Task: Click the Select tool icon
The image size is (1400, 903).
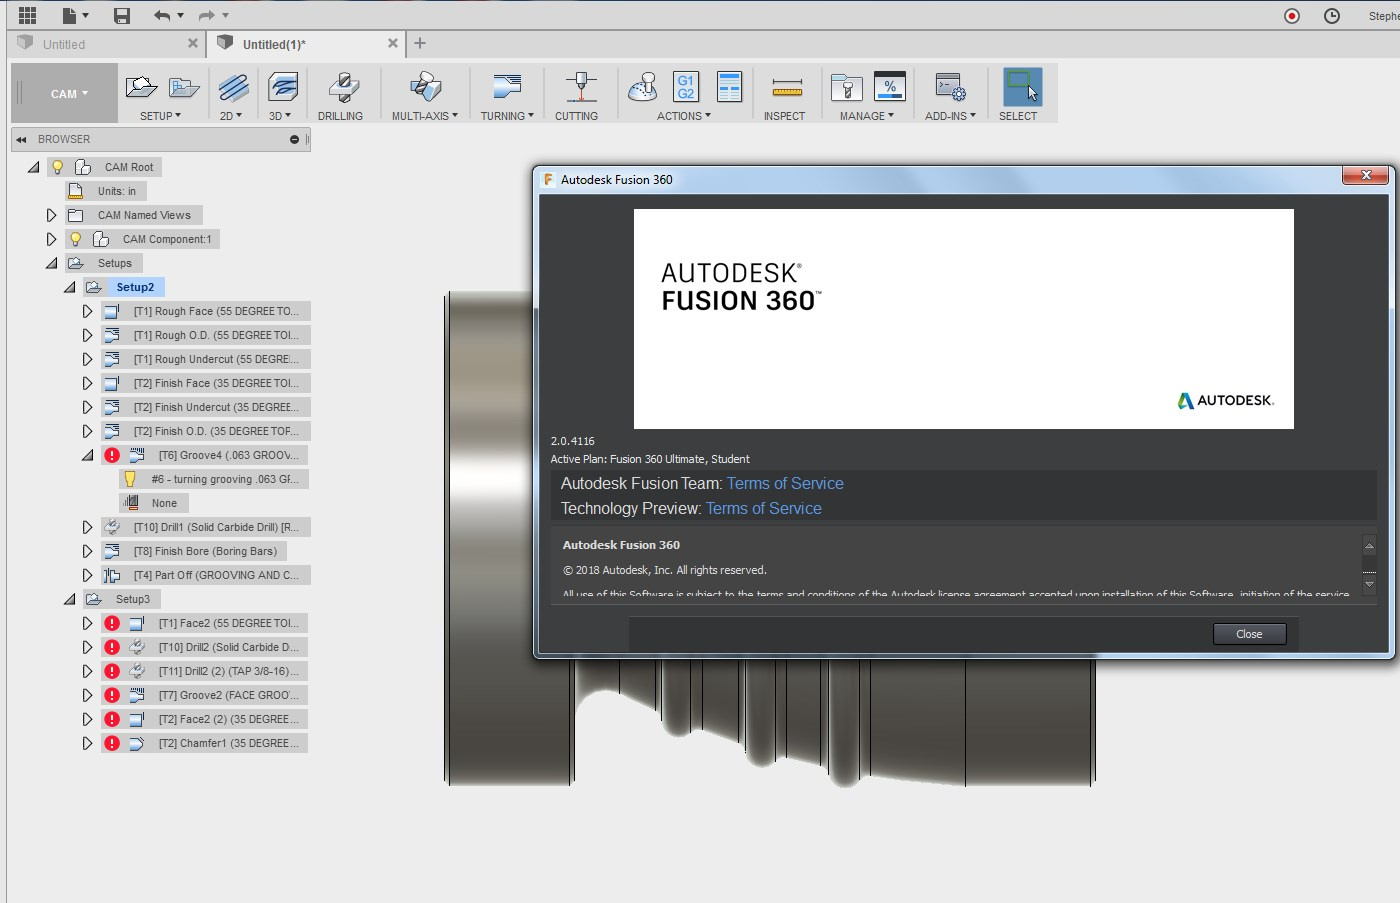Action: 1021,88
